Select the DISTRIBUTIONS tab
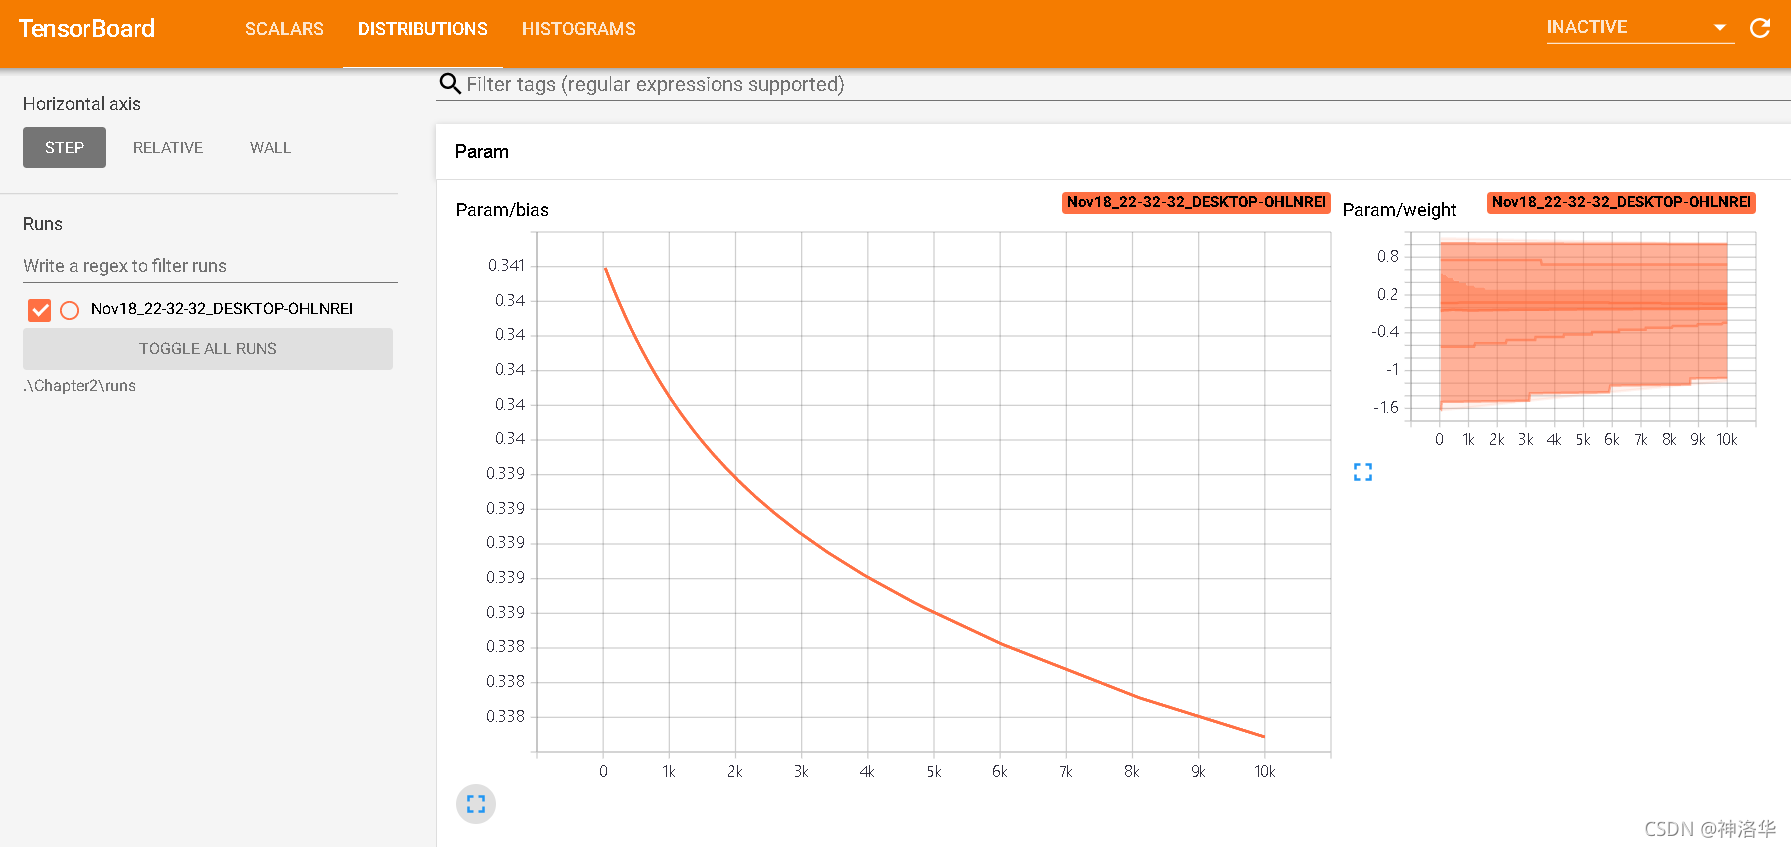This screenshot has width=1791, height=847. [x=423, y=29]
